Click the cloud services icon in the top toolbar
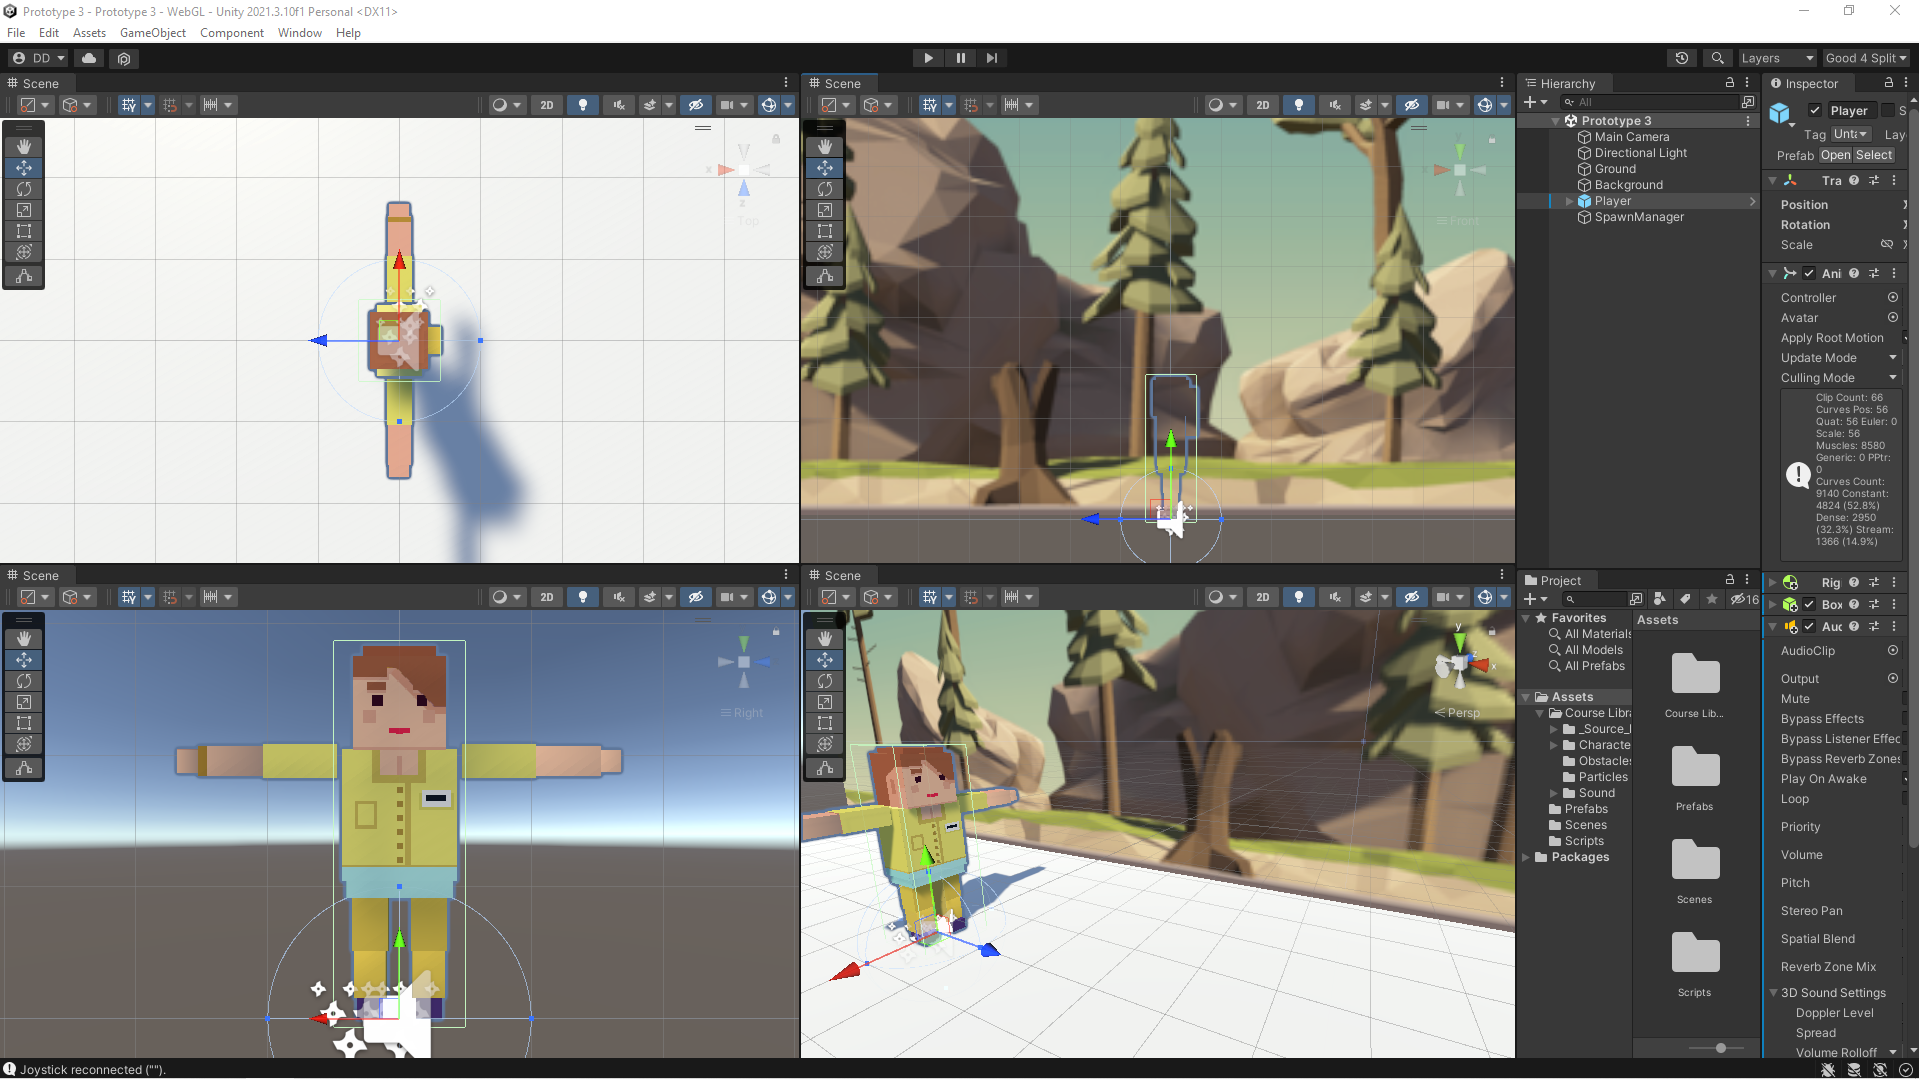The width and height of the screenshot is (1919, 1079). [x=89, y=58]
